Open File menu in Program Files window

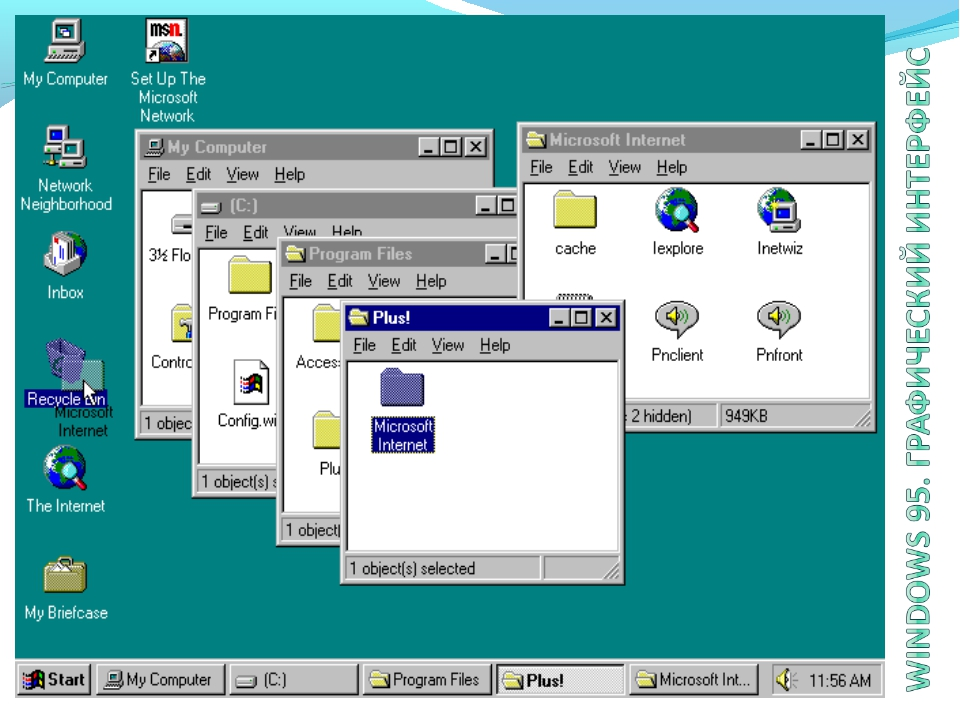(x=301, y=281)
